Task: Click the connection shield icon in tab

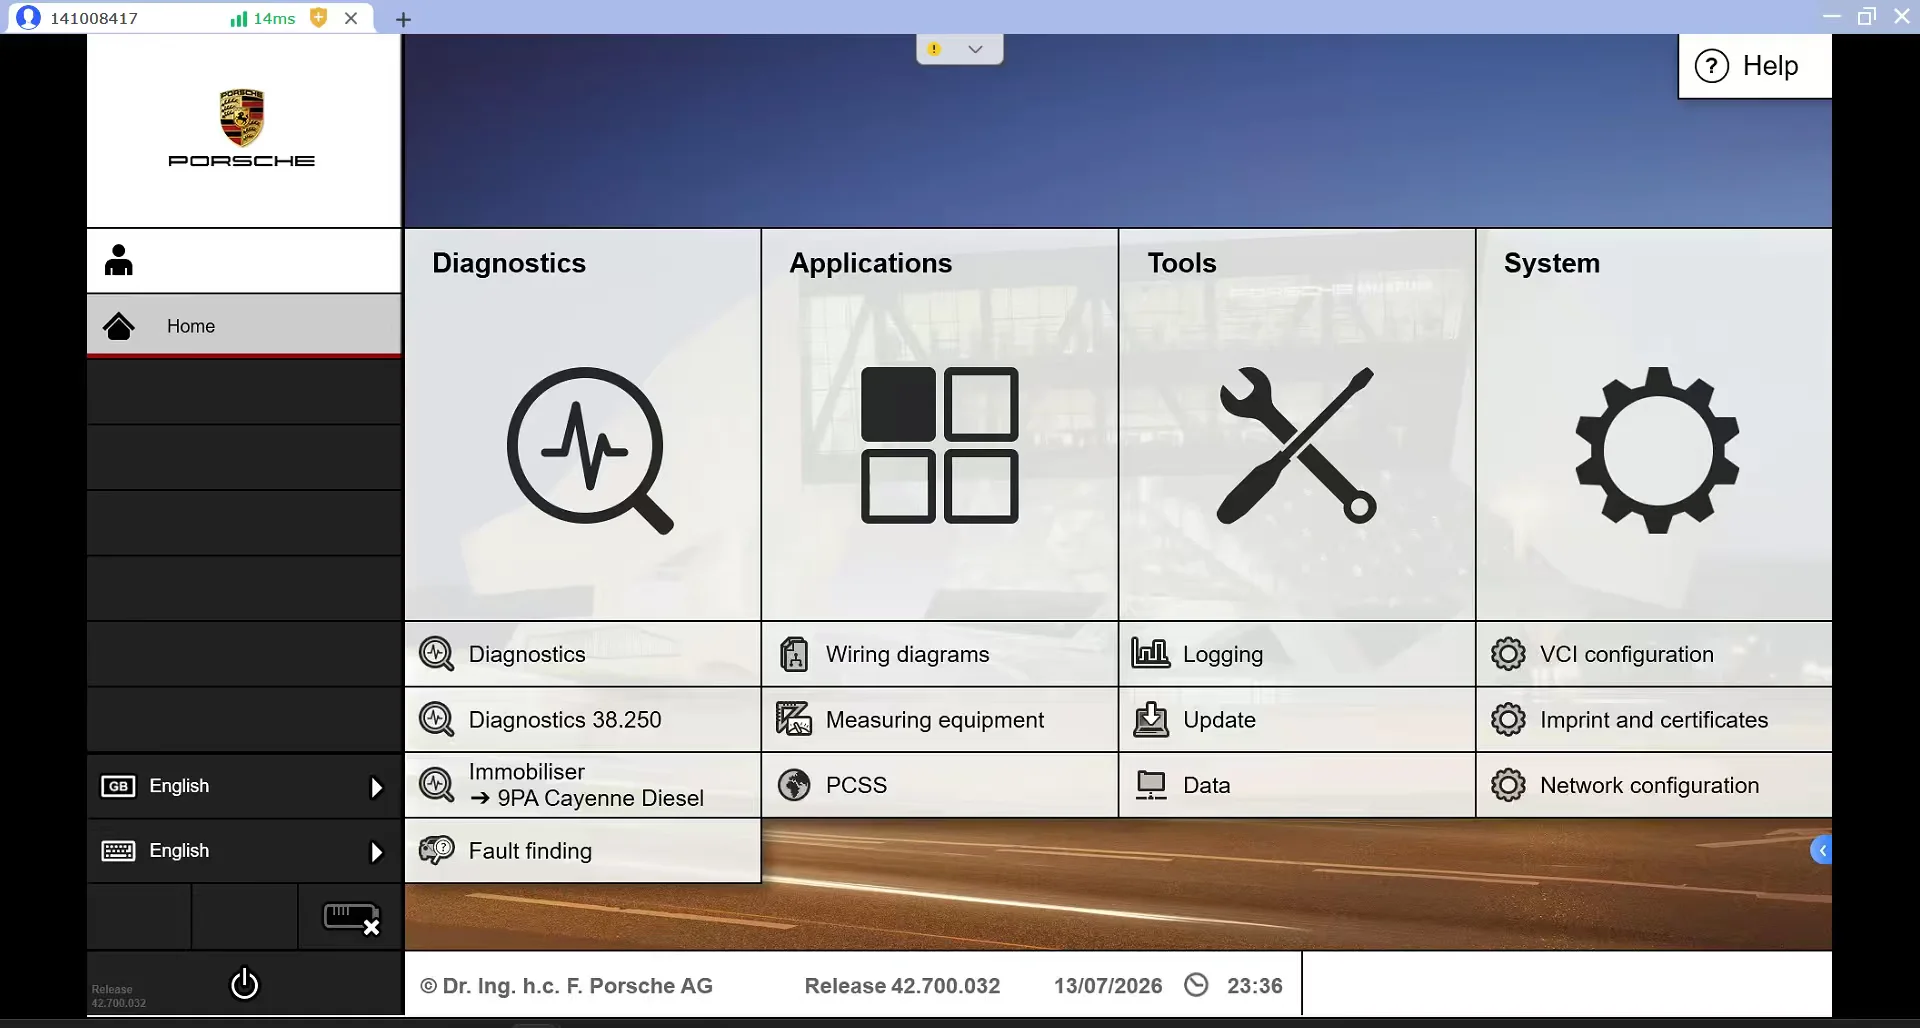Action: (319, 17)
